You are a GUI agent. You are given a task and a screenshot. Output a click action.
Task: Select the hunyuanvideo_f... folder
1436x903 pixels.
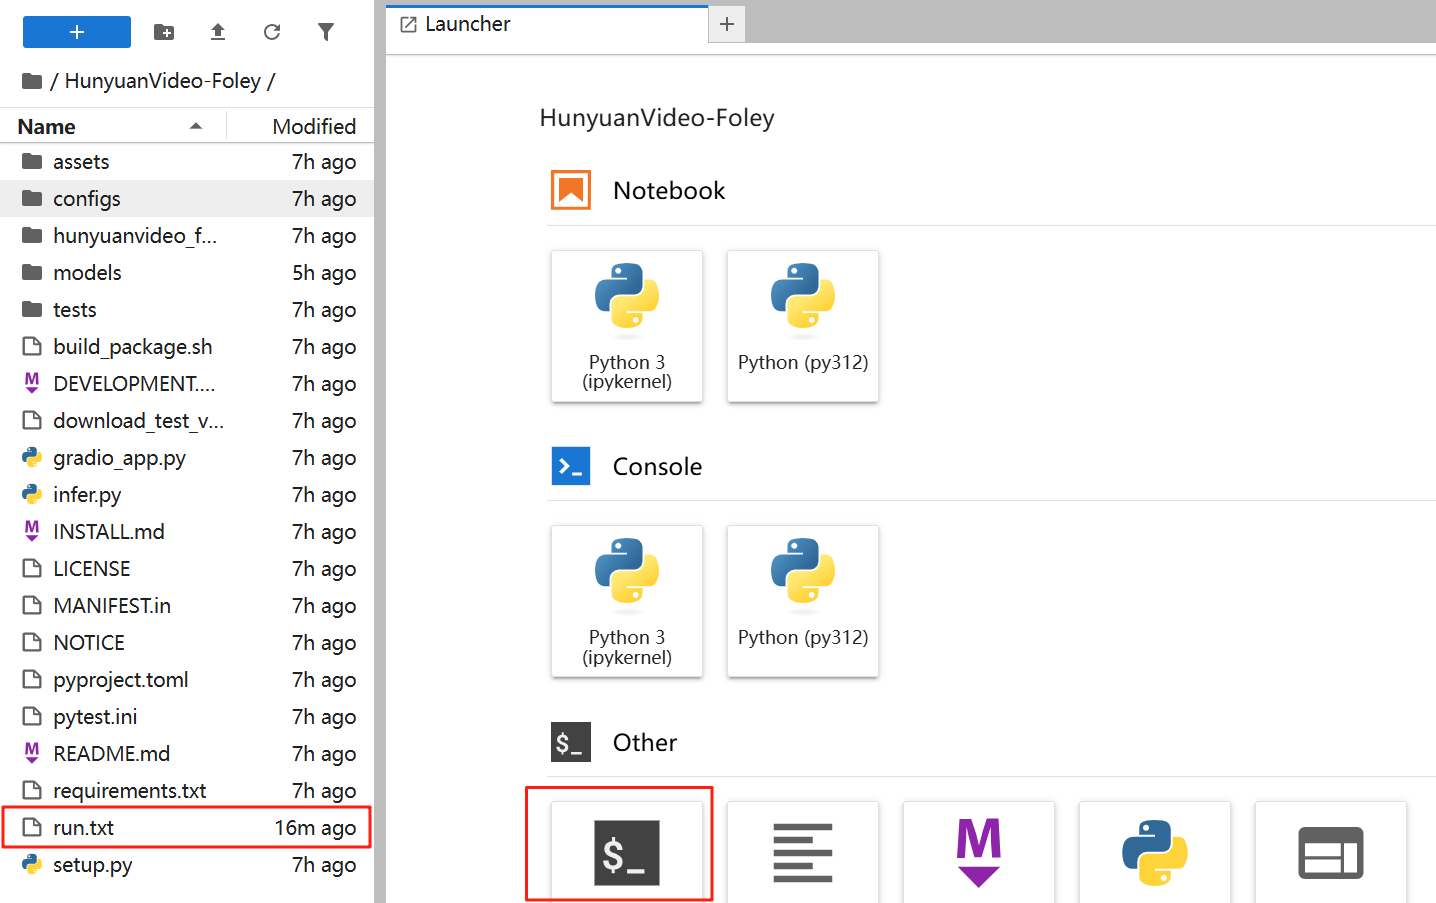pos(187,236)
